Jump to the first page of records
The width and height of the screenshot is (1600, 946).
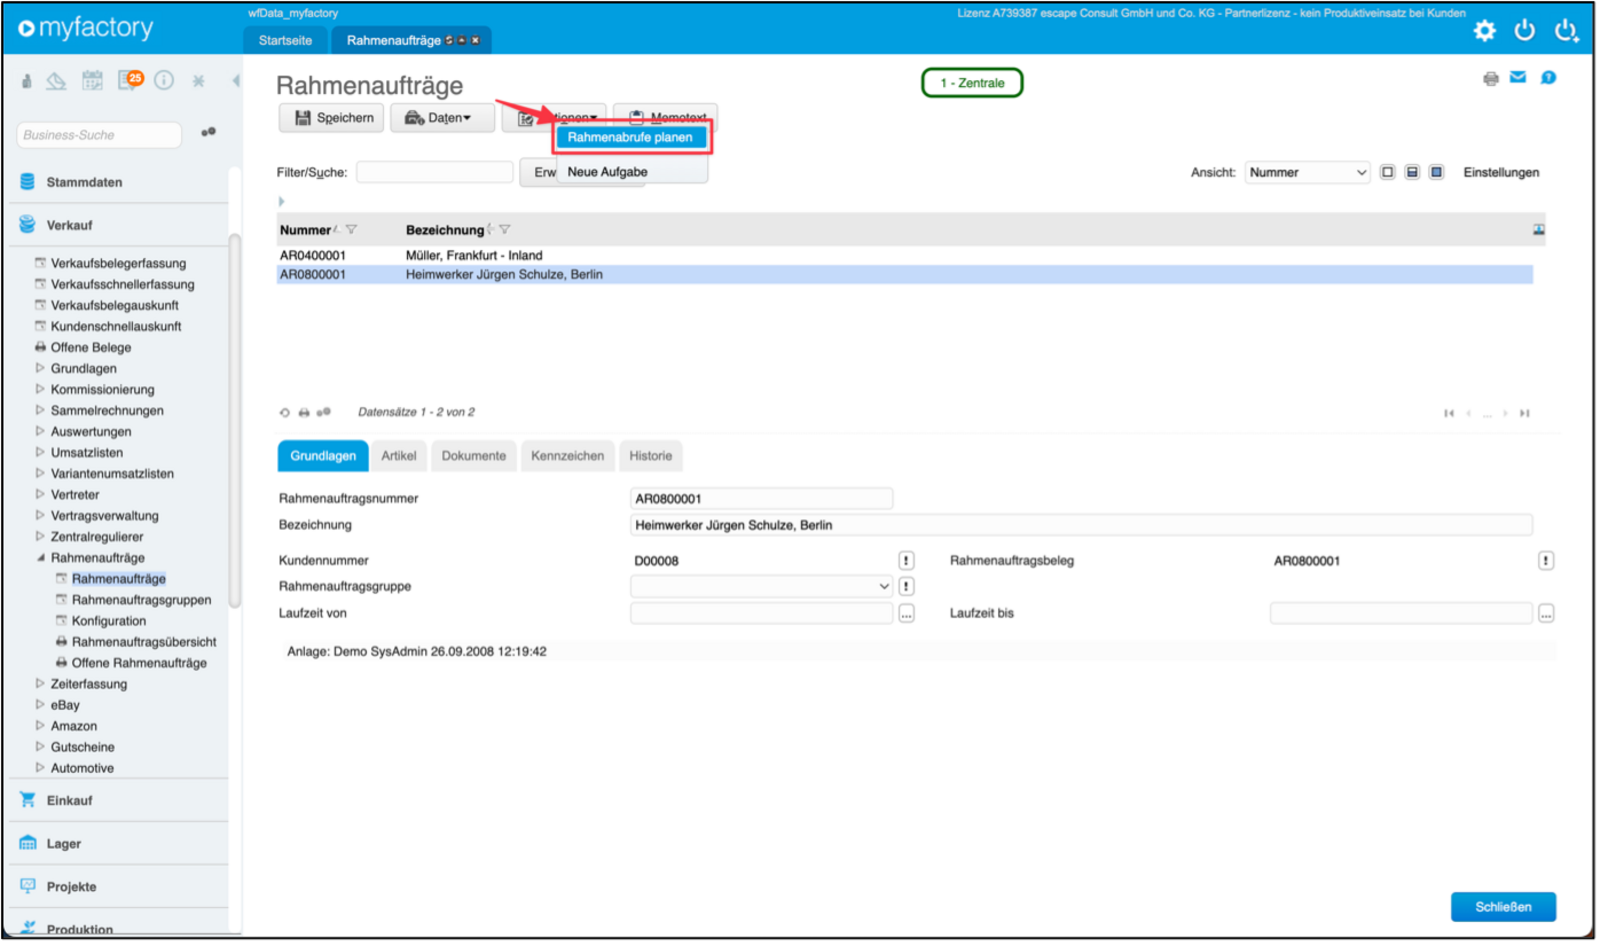1448,413
